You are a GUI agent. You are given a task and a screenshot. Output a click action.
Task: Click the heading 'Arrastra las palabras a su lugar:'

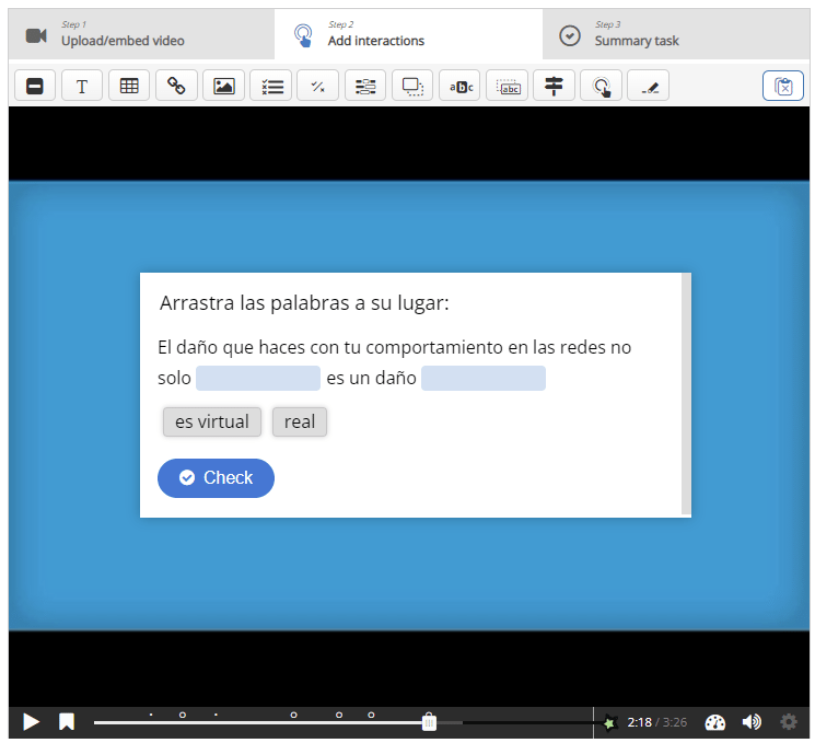(x=304, y=303)
